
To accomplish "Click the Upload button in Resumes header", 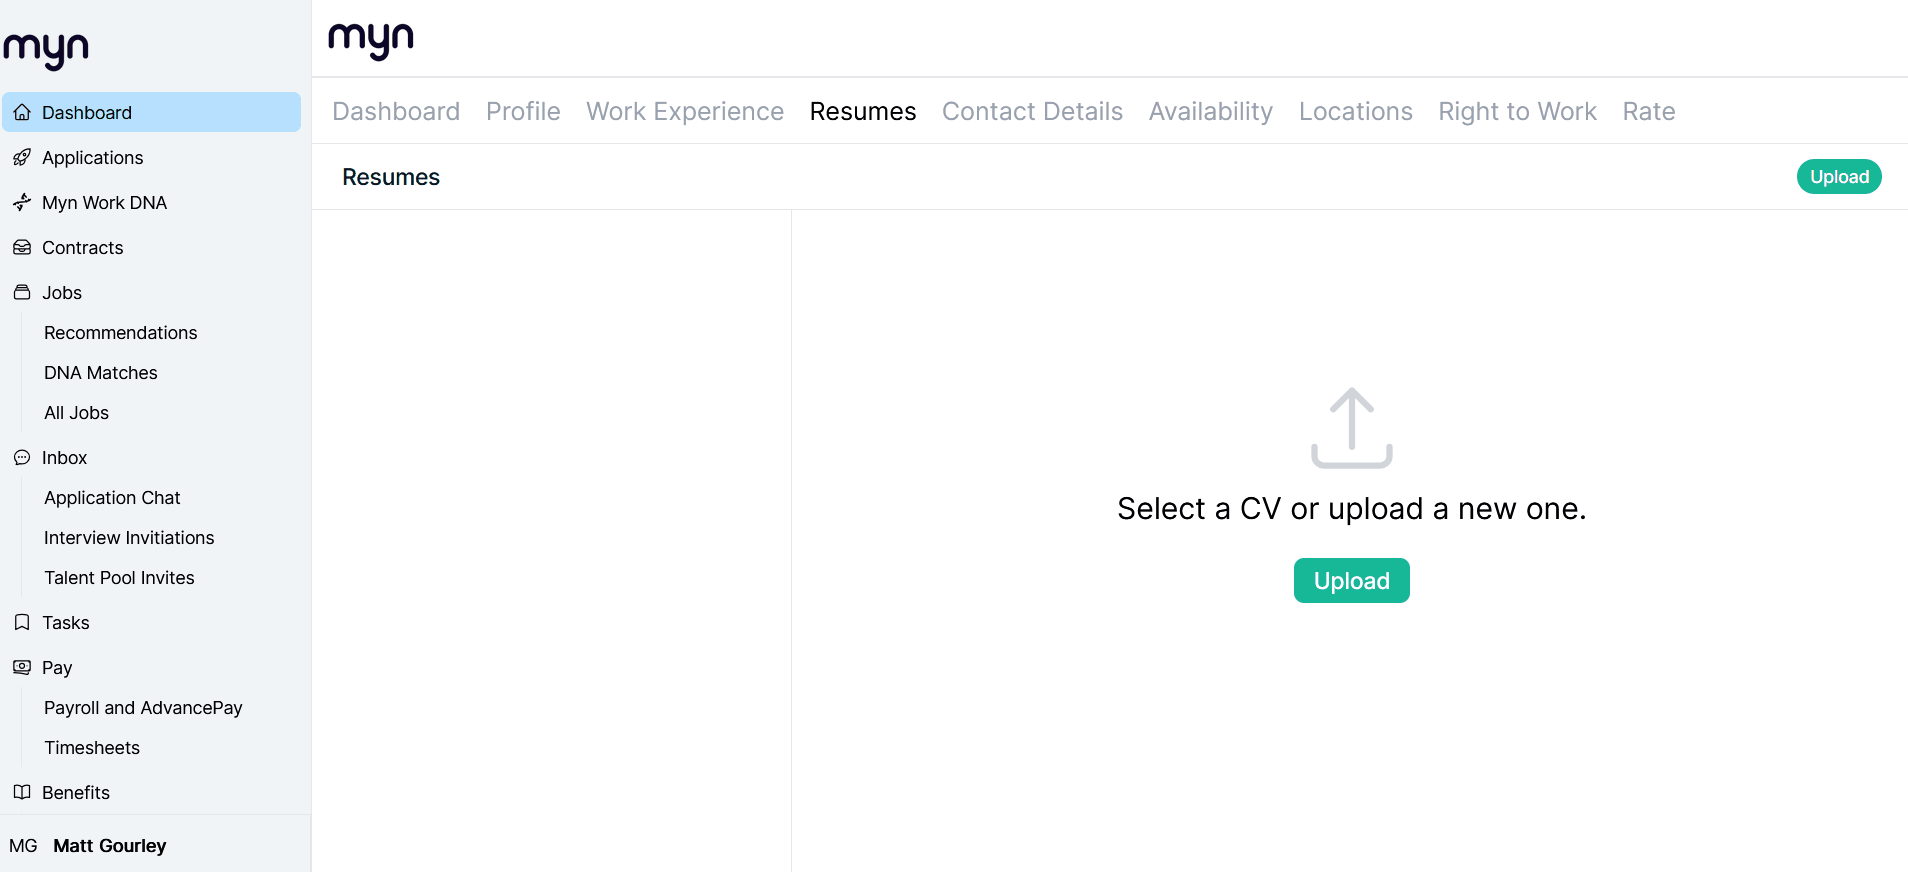I will click(x=1839, y=177).
